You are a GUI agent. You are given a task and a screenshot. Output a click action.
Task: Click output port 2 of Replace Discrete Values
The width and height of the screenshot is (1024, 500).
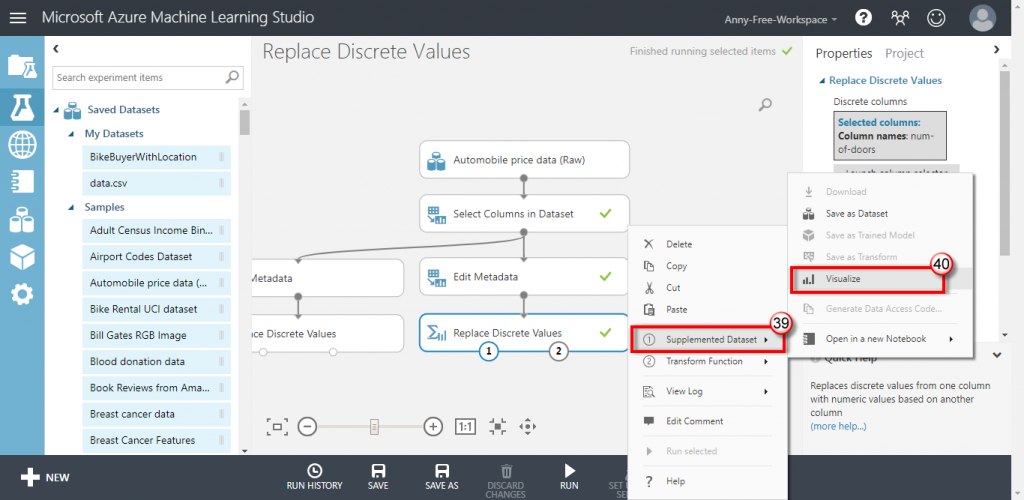pos(558,351)
